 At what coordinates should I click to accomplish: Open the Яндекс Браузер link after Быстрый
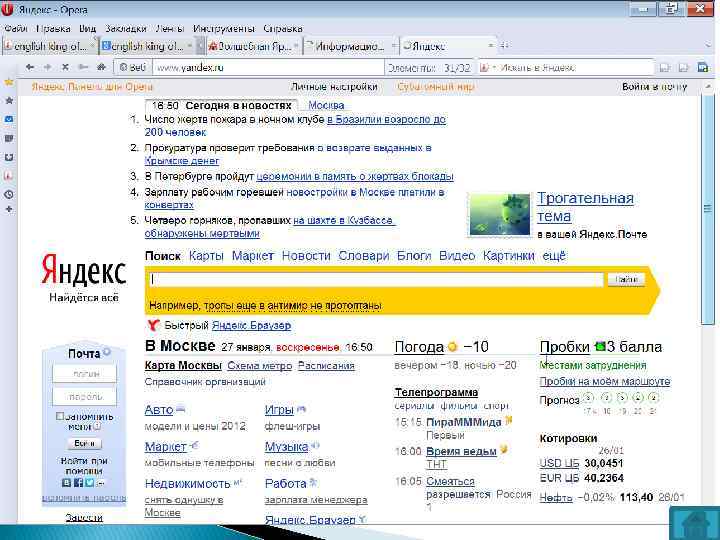click(x=251, y=326)
